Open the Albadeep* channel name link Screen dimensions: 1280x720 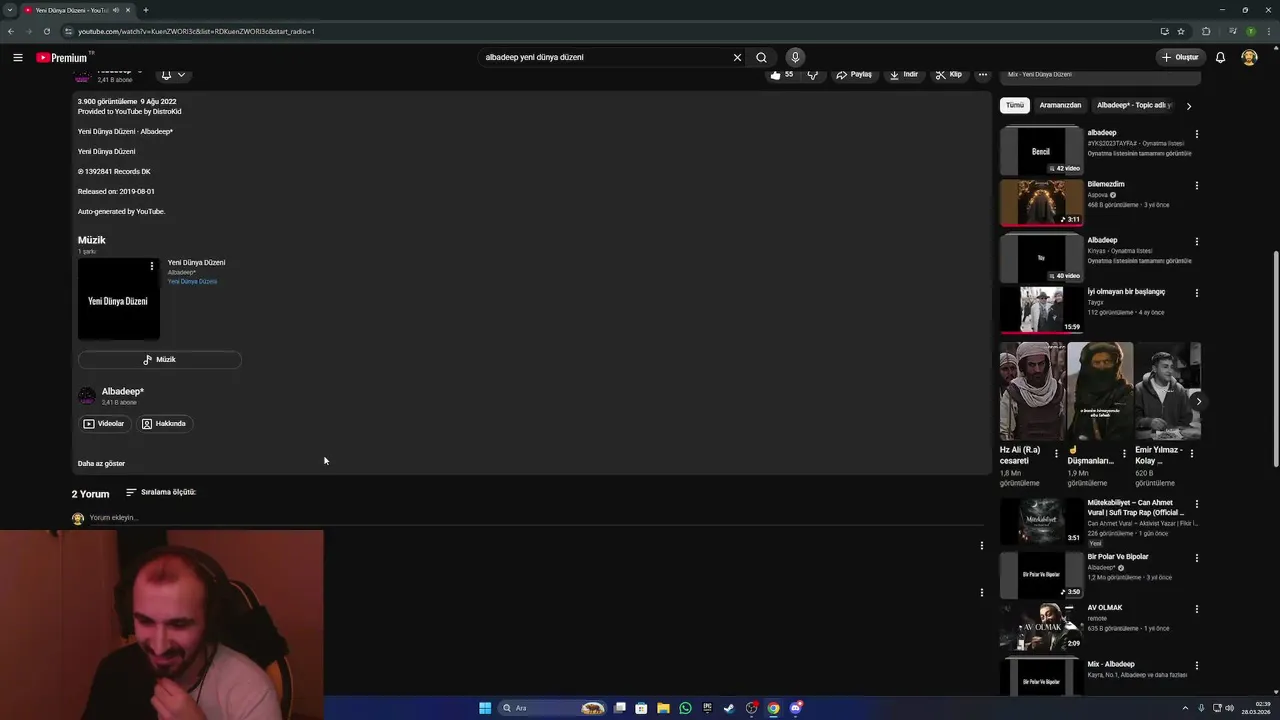tap(122, 391)
